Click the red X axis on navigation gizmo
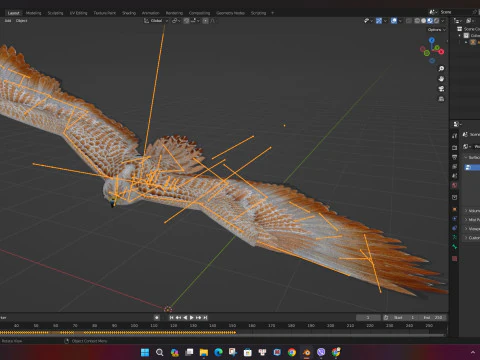This screenshot has width=480, height=360. click(x=441, y=52)
